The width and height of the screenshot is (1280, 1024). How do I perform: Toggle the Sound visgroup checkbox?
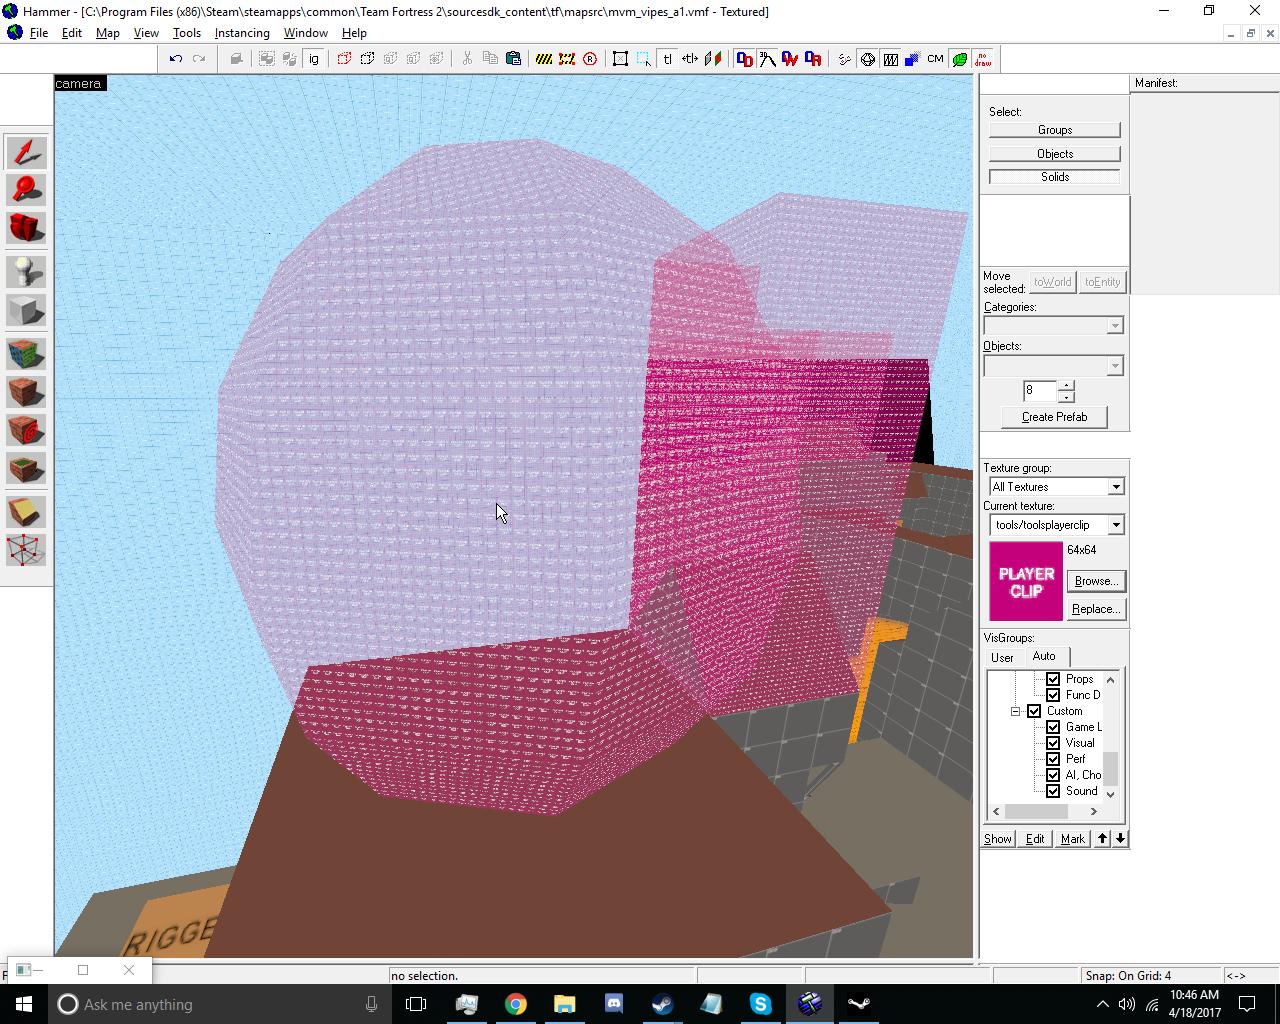point(1053,791)
